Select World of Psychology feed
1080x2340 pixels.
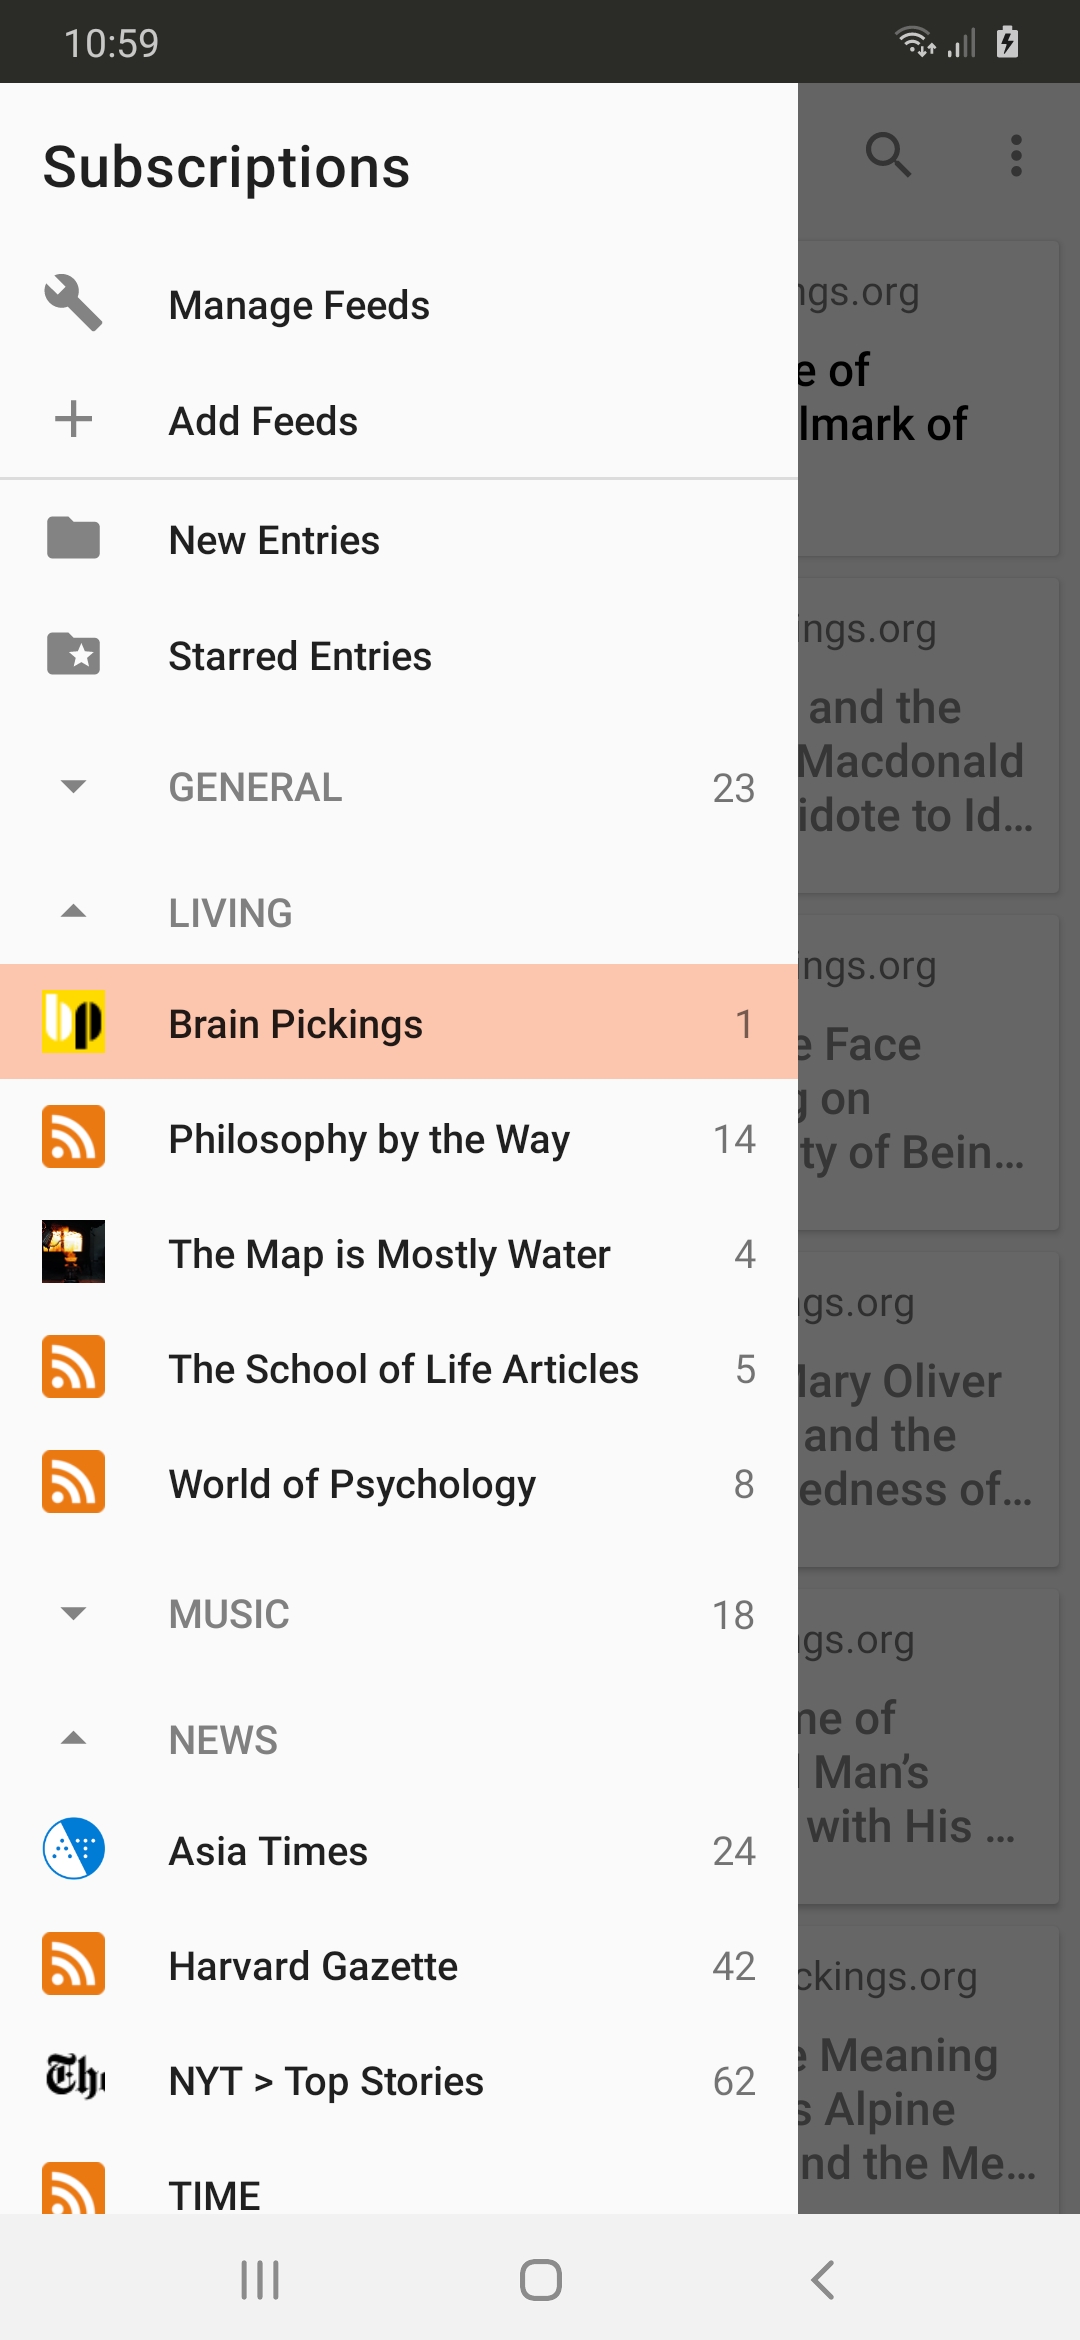(399, 1484)
